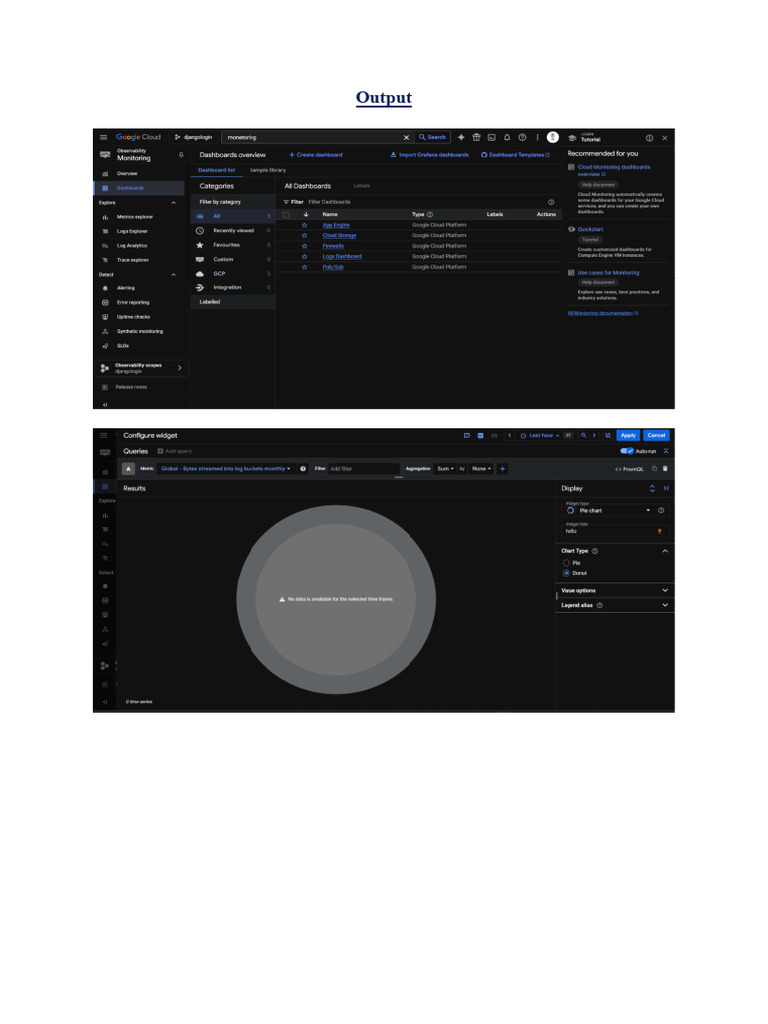
Task: Switch to the Dashboard list tab
Action: (217, 170)
